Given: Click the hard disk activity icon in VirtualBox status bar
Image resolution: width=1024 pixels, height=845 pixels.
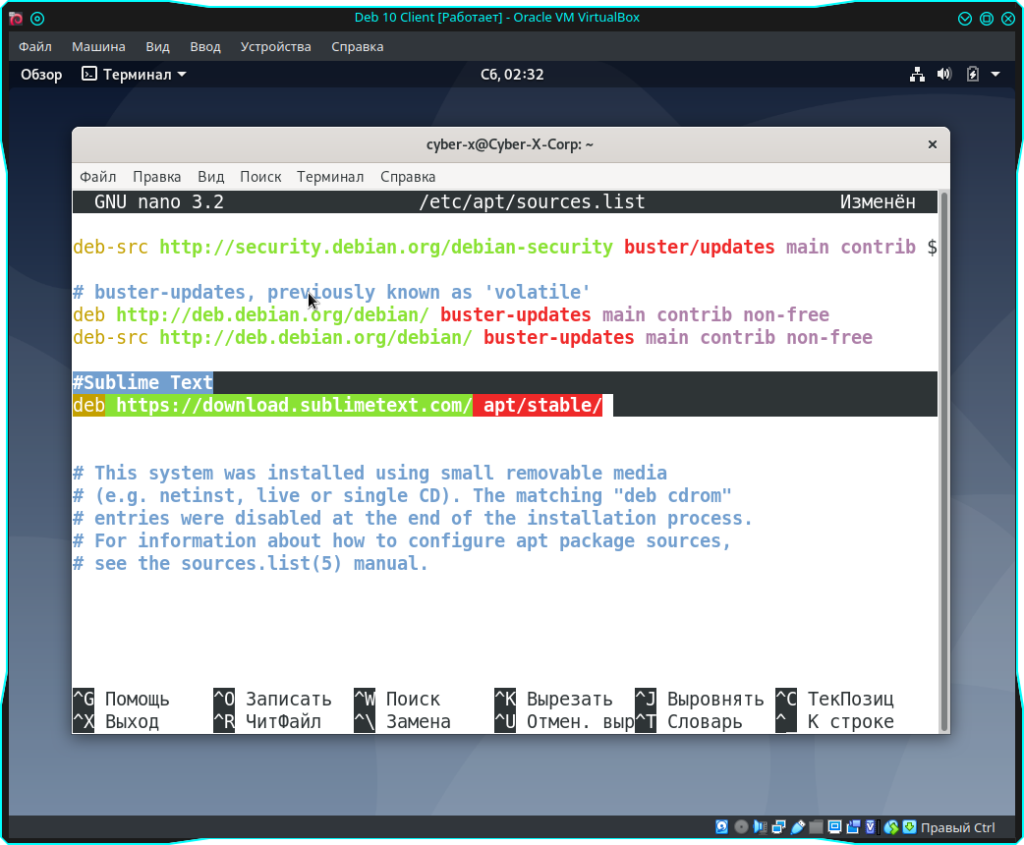Looking at the screenshot, I should coord(722,827).
